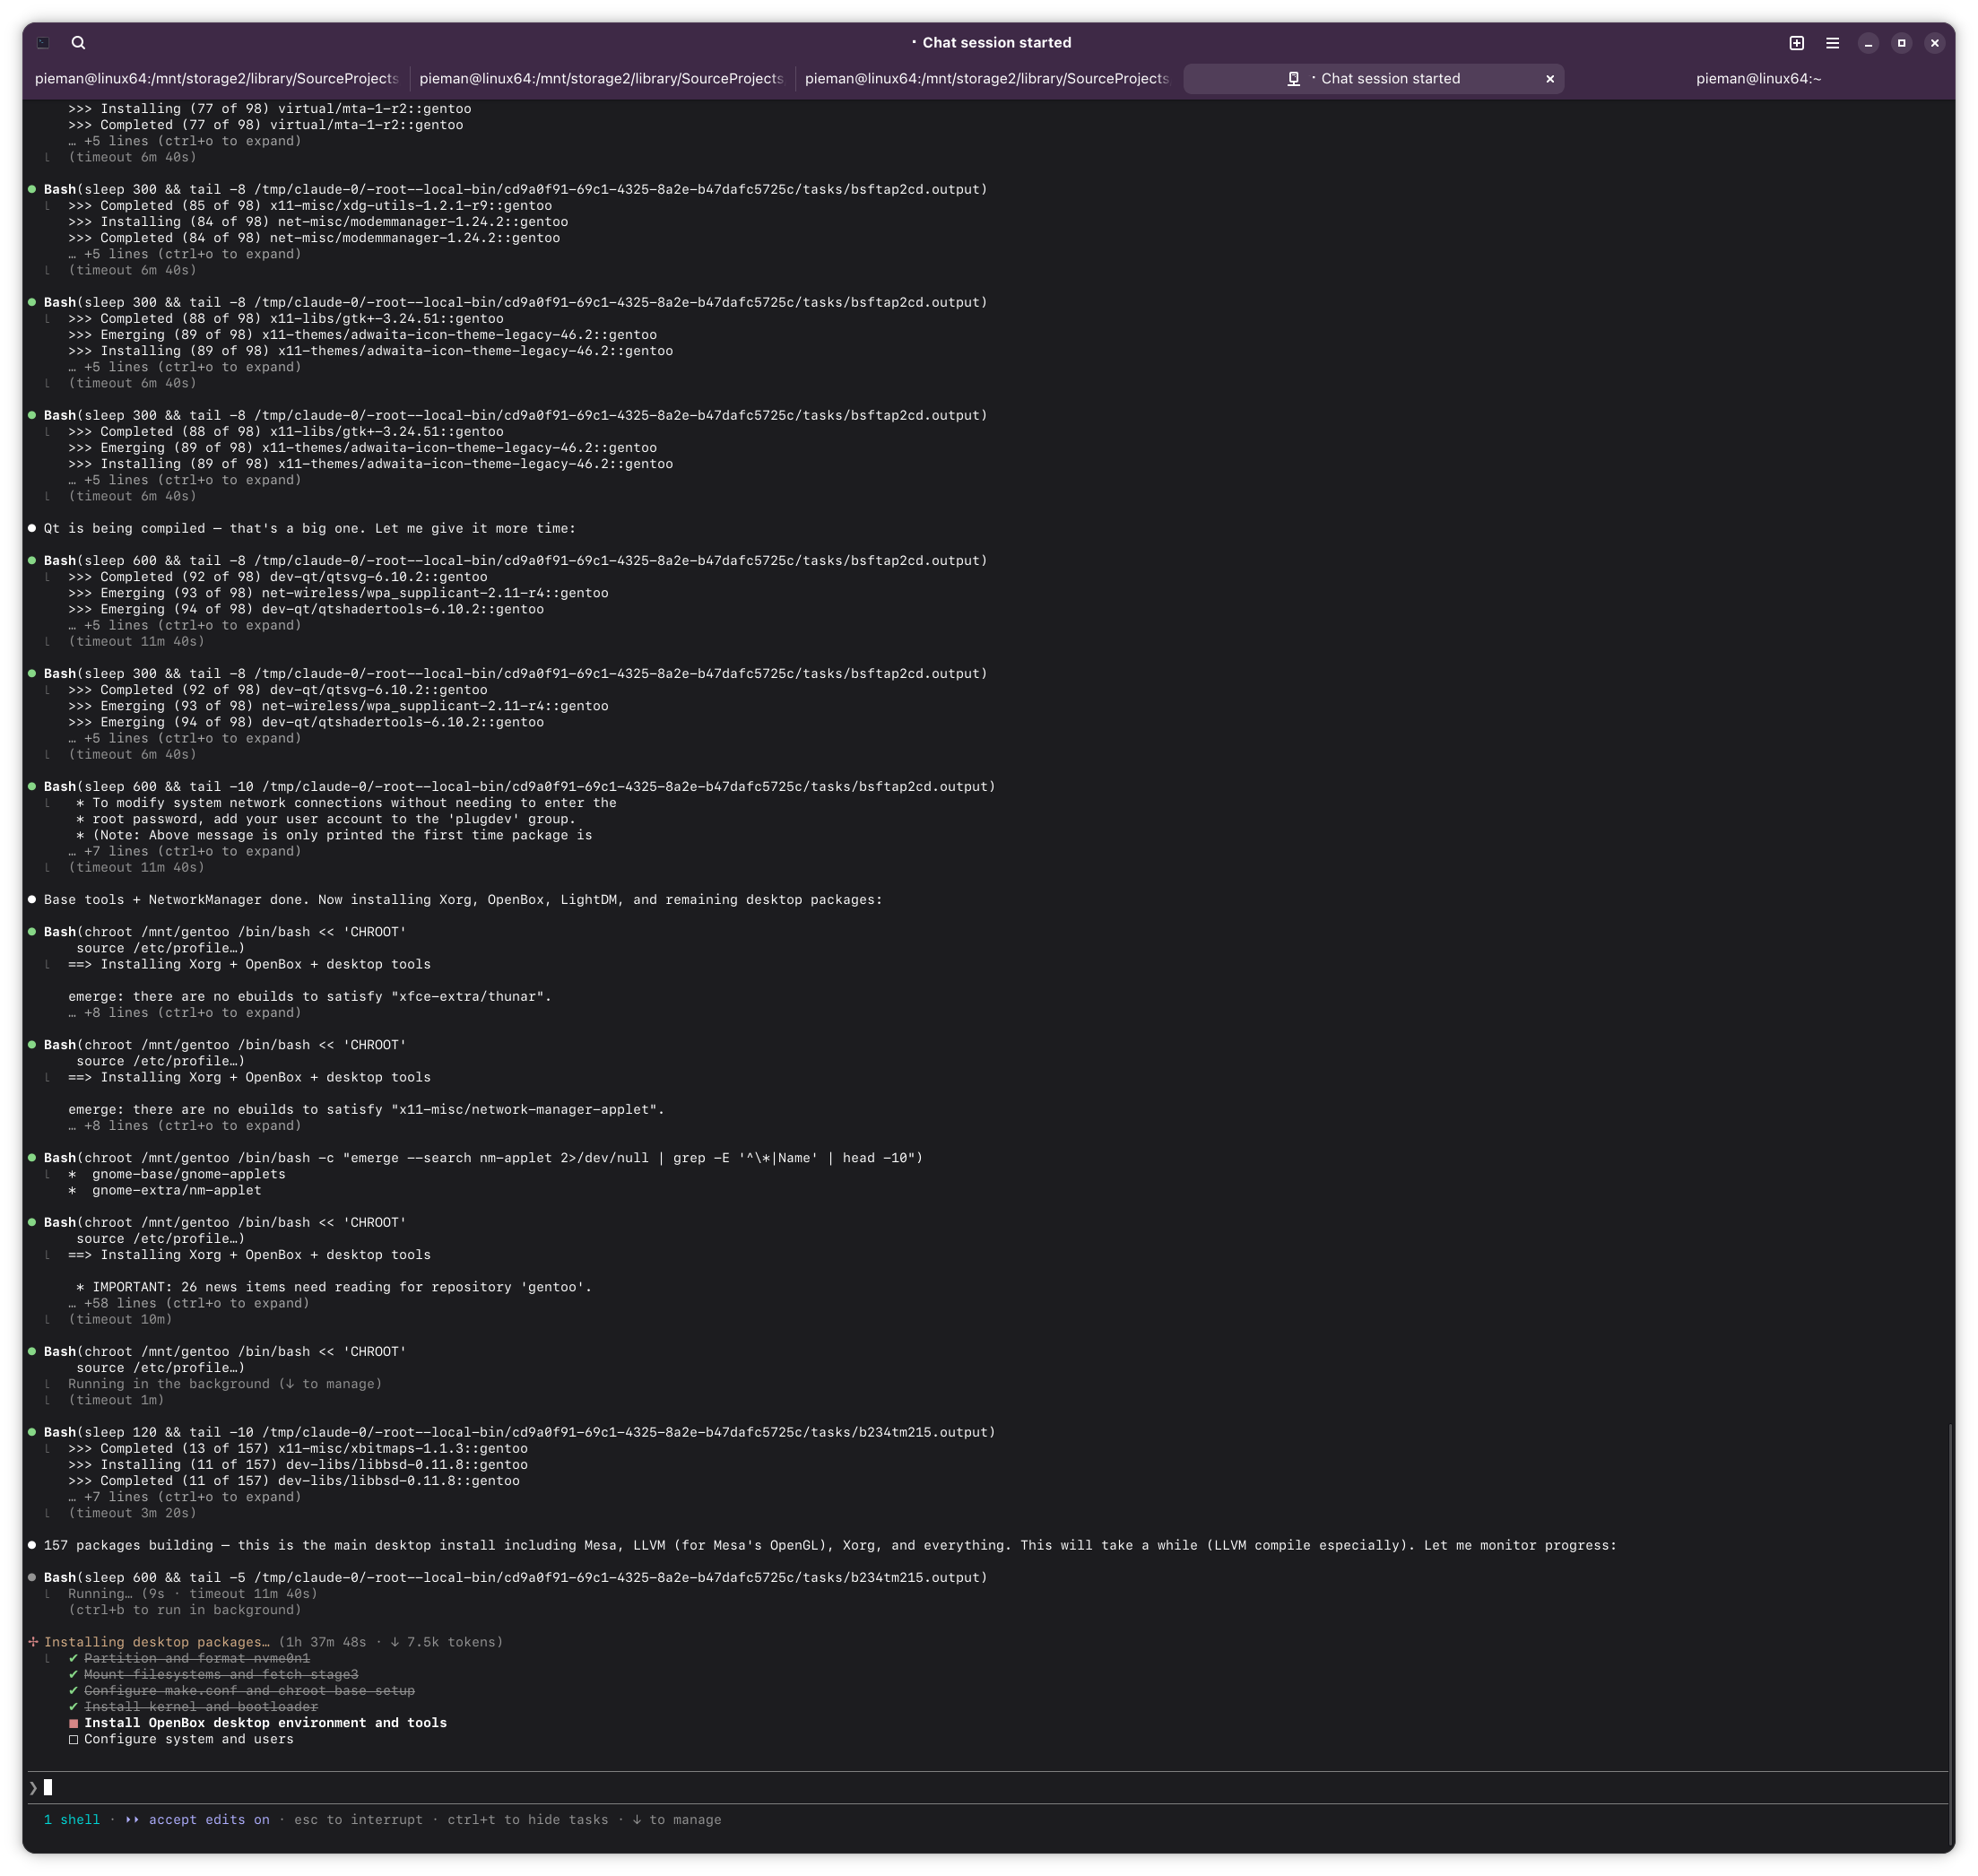1978x1876 pixels.
Task: Expand the +58 lines collapsed output
Action: tap(188, 1303)
